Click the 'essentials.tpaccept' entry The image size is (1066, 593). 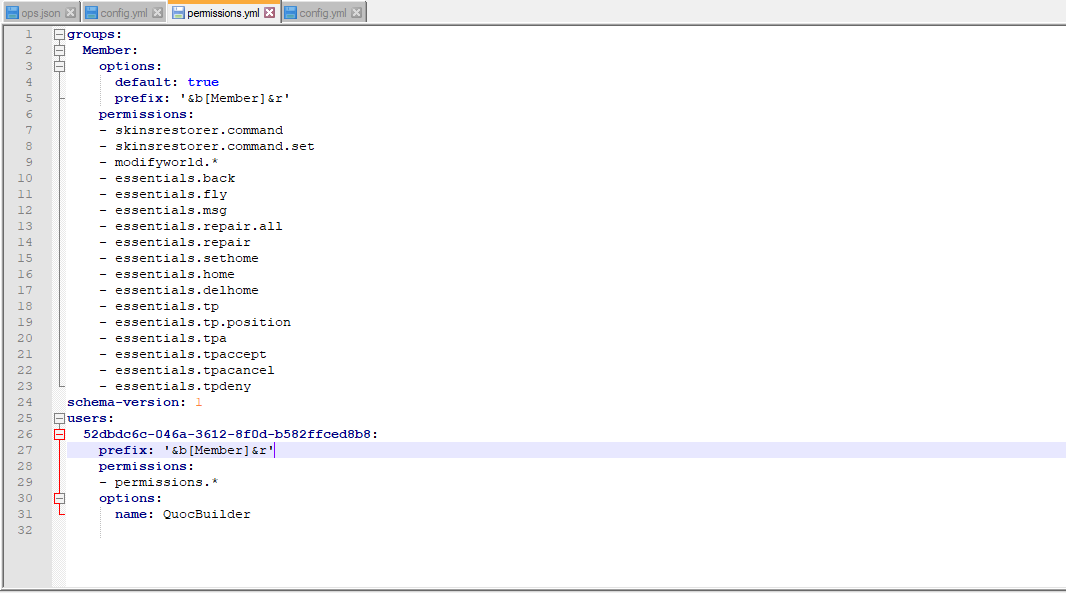(x=190, y=354)
